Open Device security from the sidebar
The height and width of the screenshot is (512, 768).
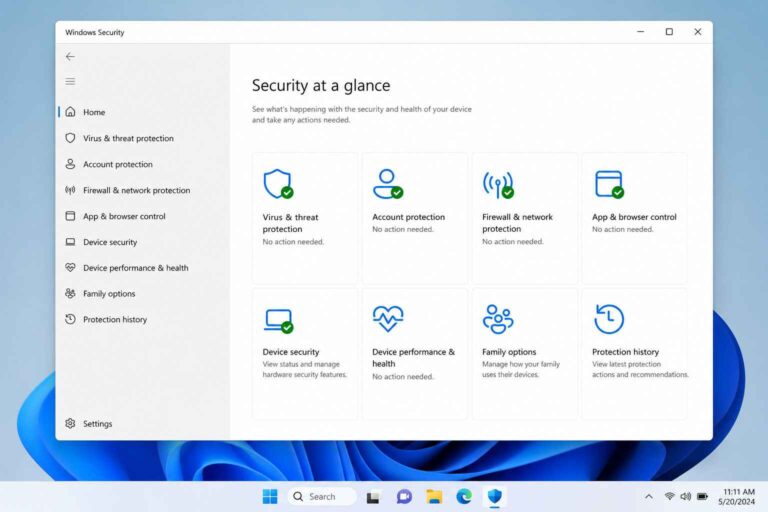[x=110, y=242]
